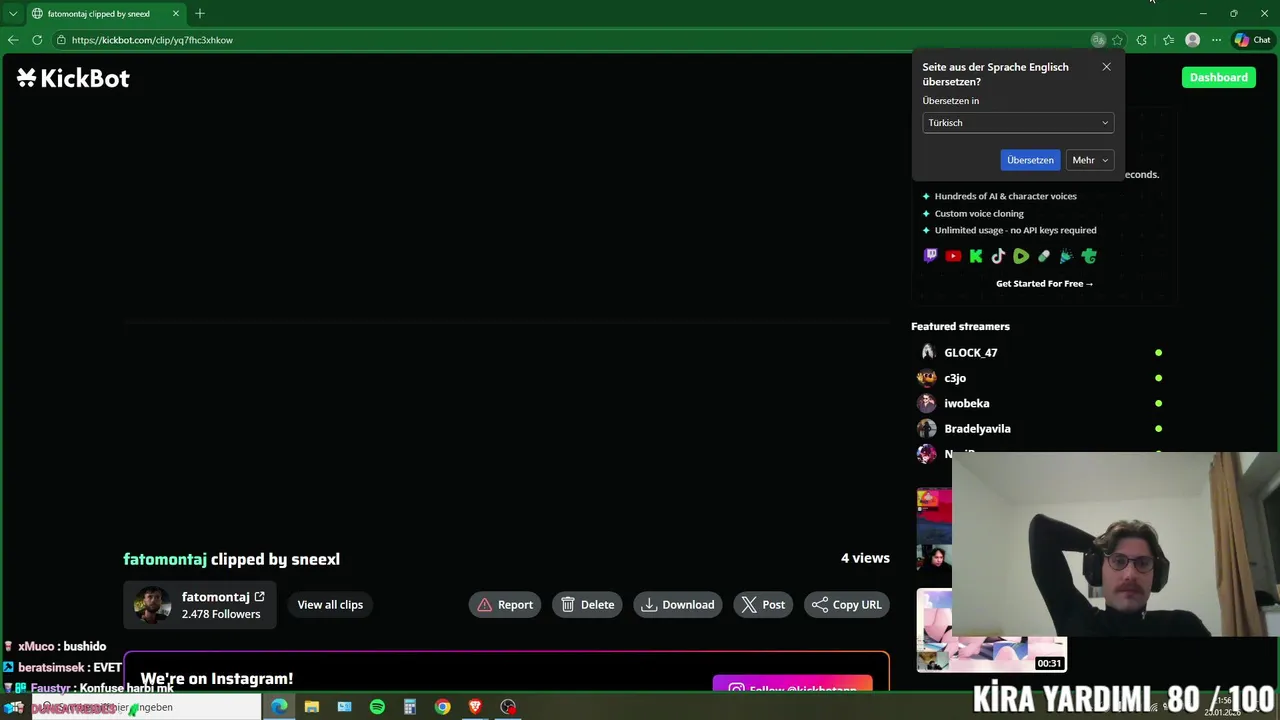
Task: Click the translate icon in address bar
Action: click(1098, 40)
